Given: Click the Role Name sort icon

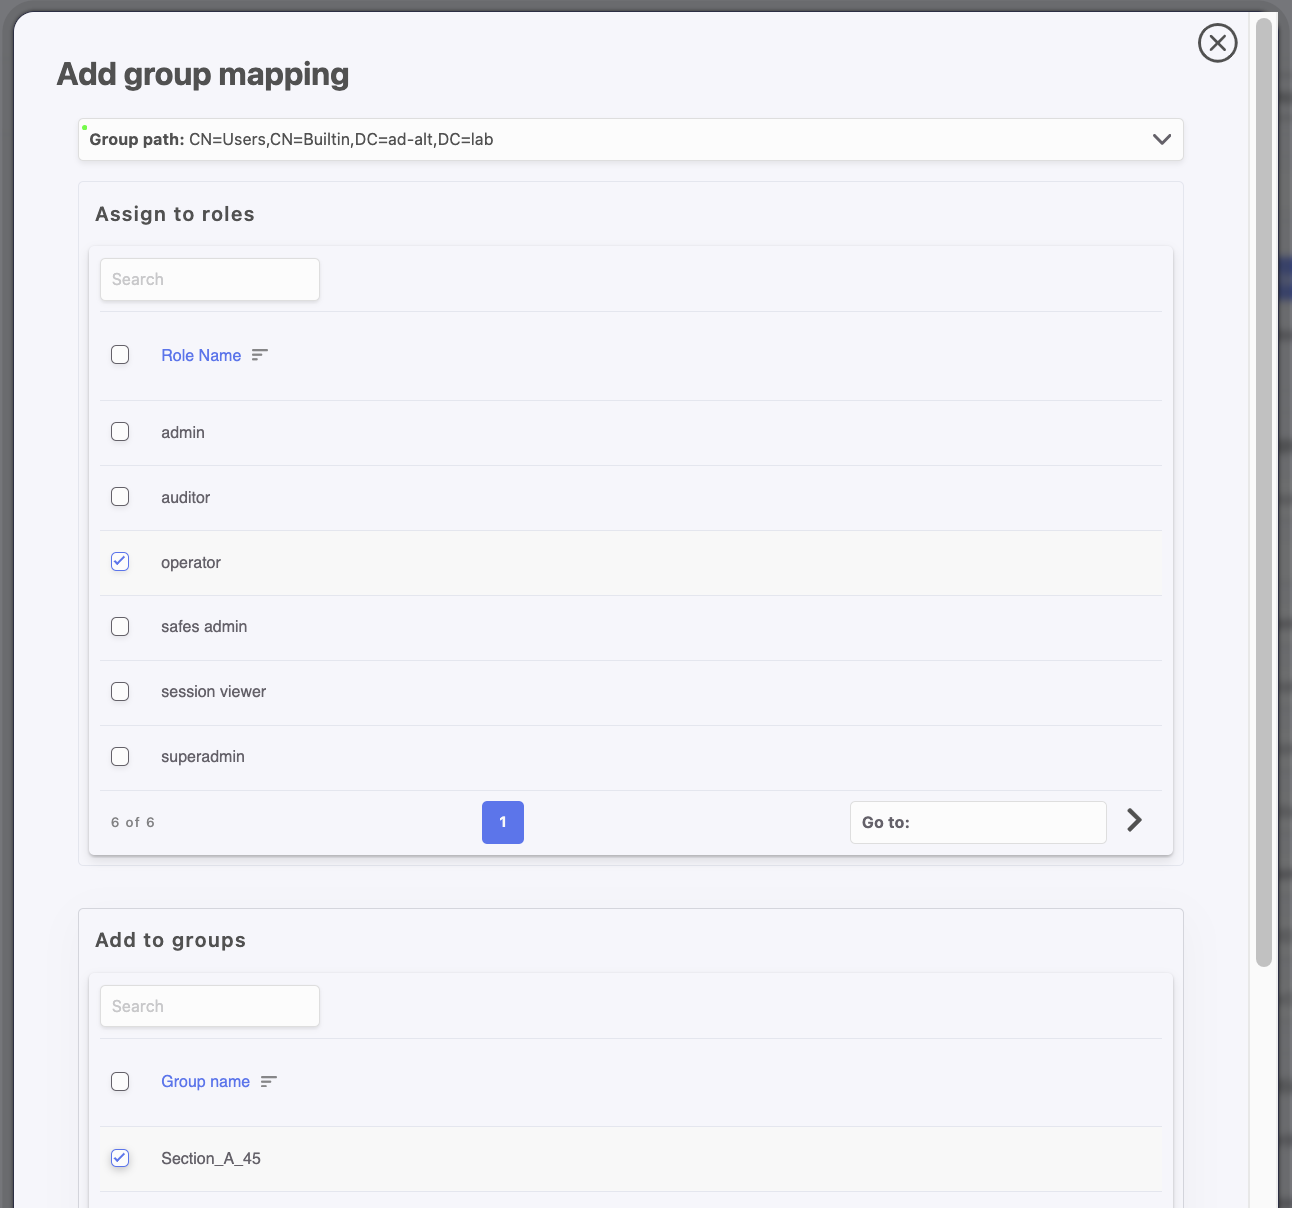Looking at the screenshot, I should point(260,355).
